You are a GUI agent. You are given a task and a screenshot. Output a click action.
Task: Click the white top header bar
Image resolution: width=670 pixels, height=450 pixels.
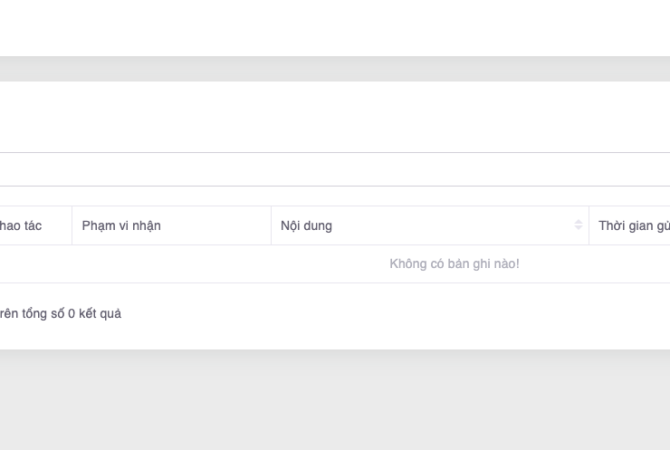click(x=335, y=27)
